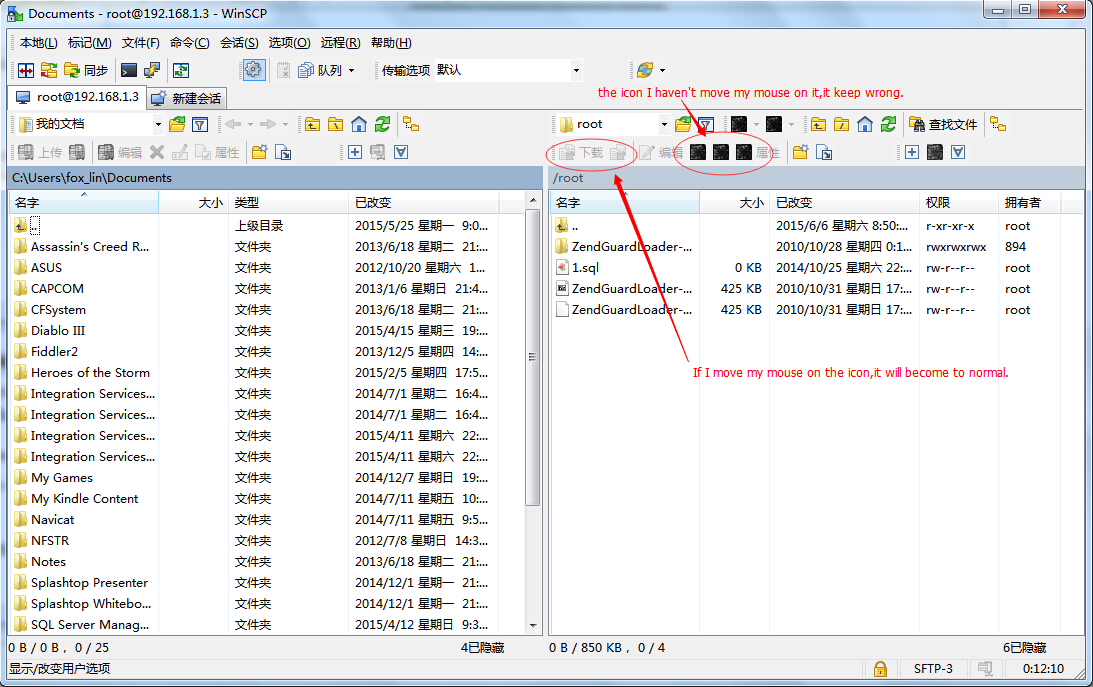The height and width of the screenshot is (687, 1093).
Task: Open local panel filter icon
Action: pos(200,124)
